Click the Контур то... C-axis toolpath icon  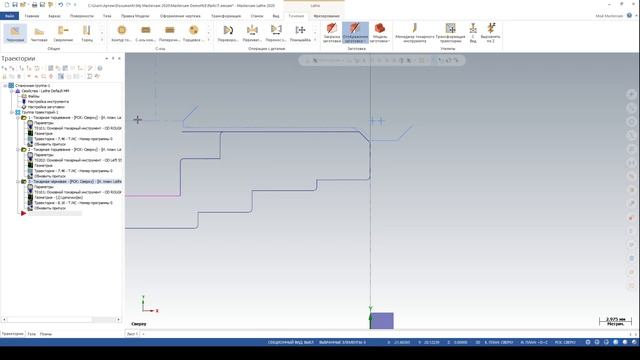[122, 33]
